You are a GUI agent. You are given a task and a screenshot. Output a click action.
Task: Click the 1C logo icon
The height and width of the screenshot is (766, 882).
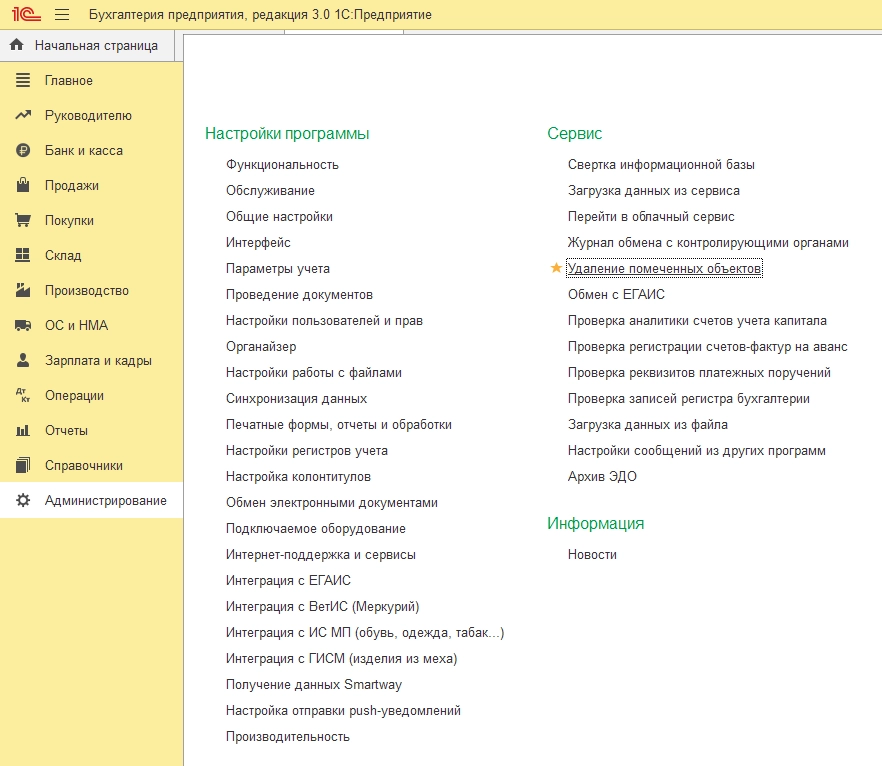26,14
